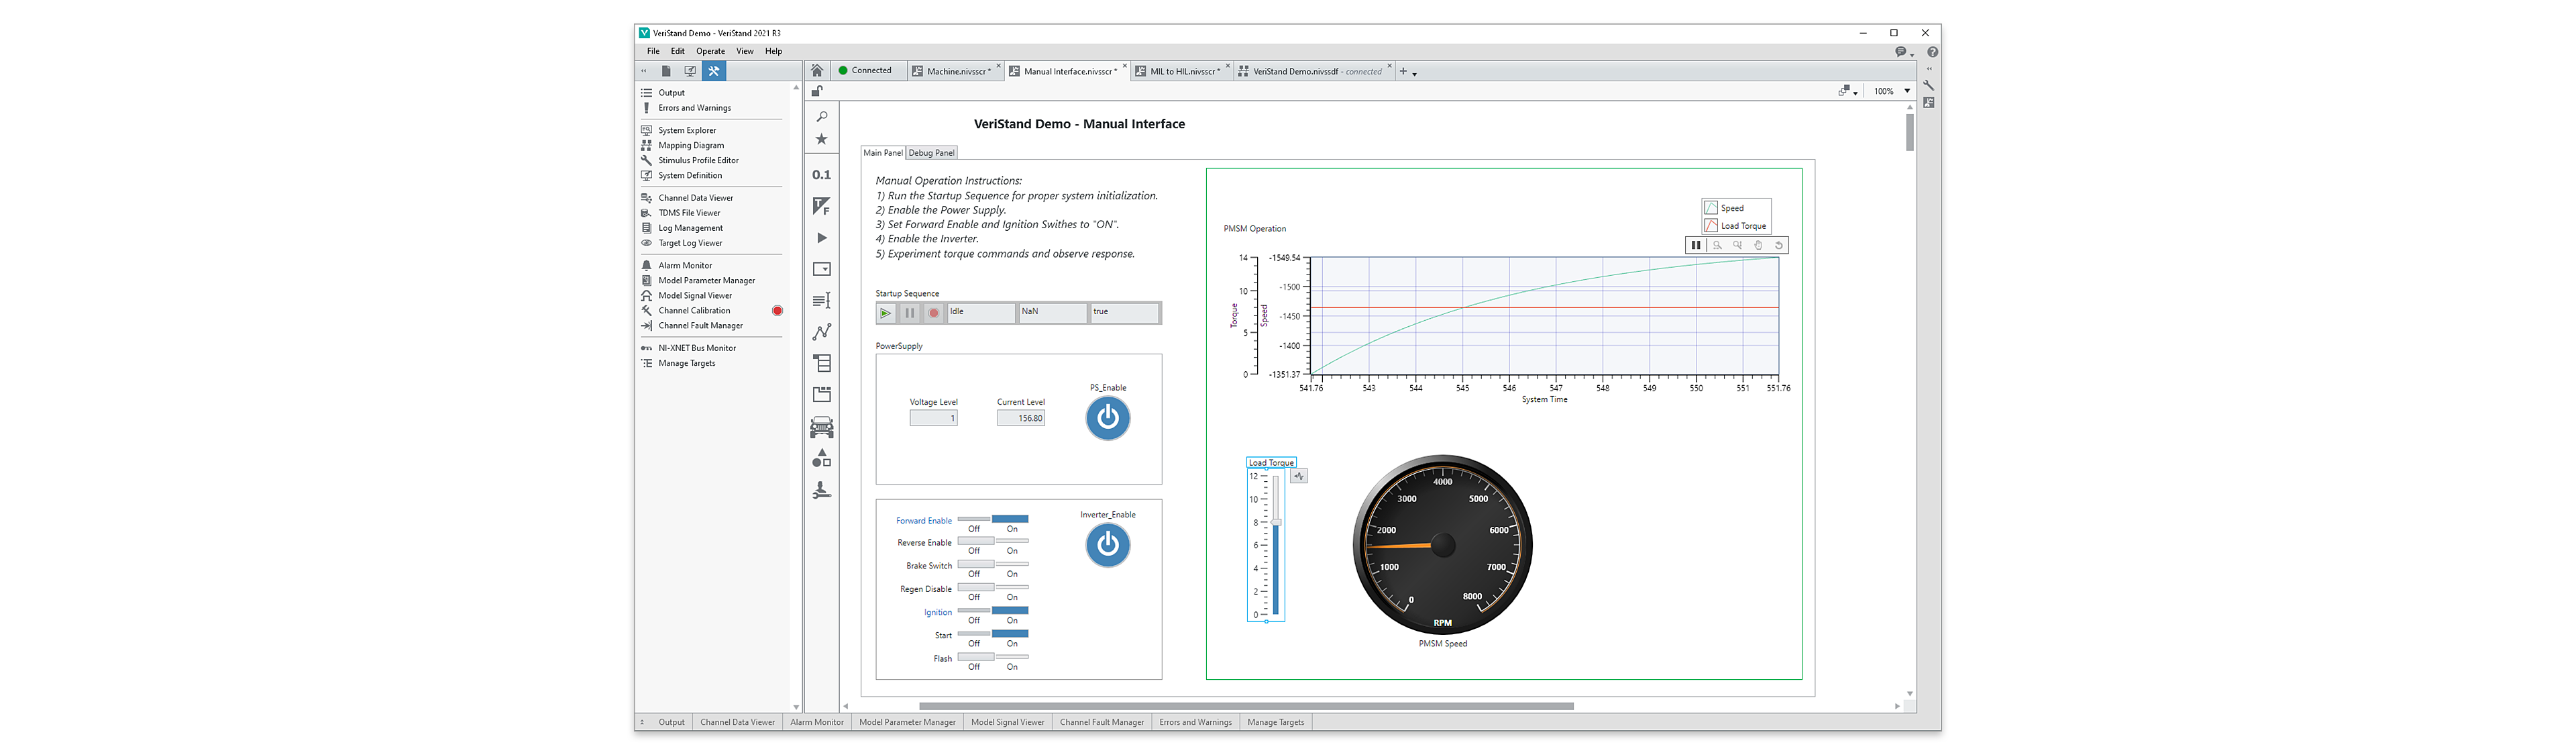Expand the bottom tab strip arrows toggle
Image resolution: width=2576 pixels, height=755 pixels.
[x=642, y=722]
